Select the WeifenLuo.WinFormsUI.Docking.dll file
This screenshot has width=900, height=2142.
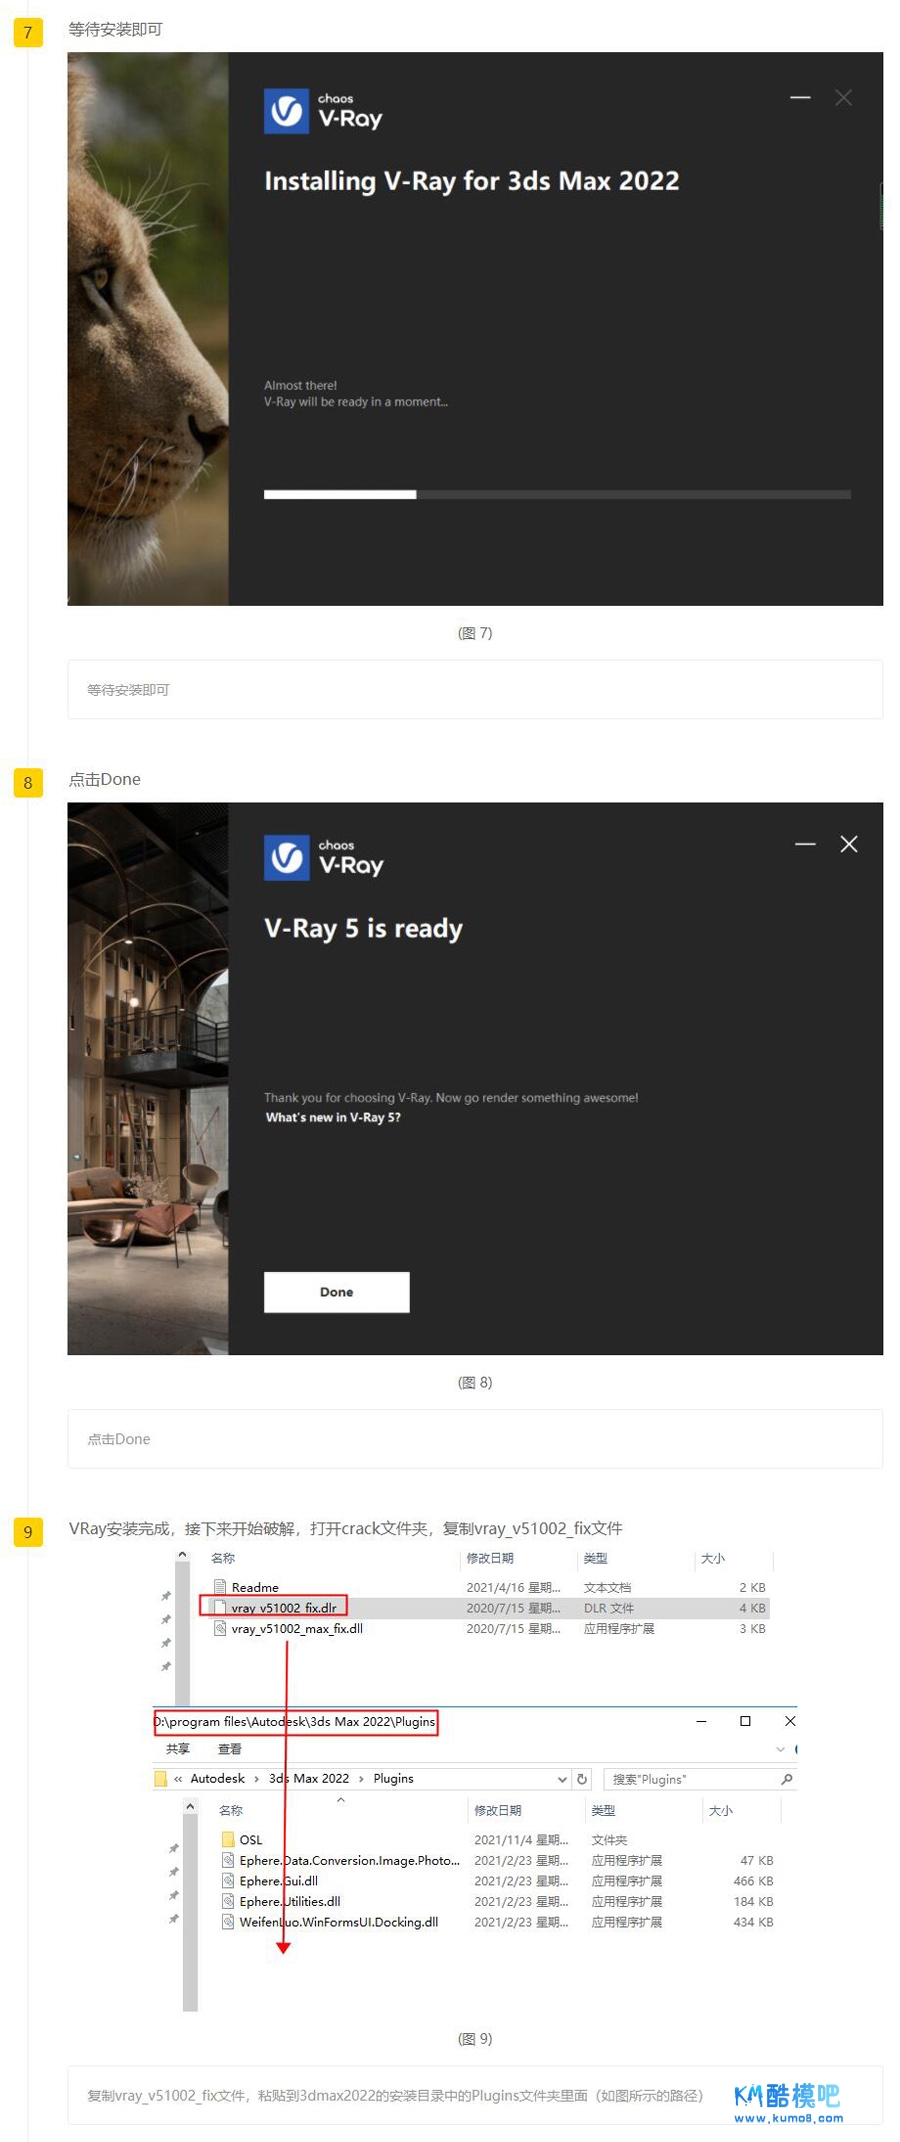point(338,1922)
